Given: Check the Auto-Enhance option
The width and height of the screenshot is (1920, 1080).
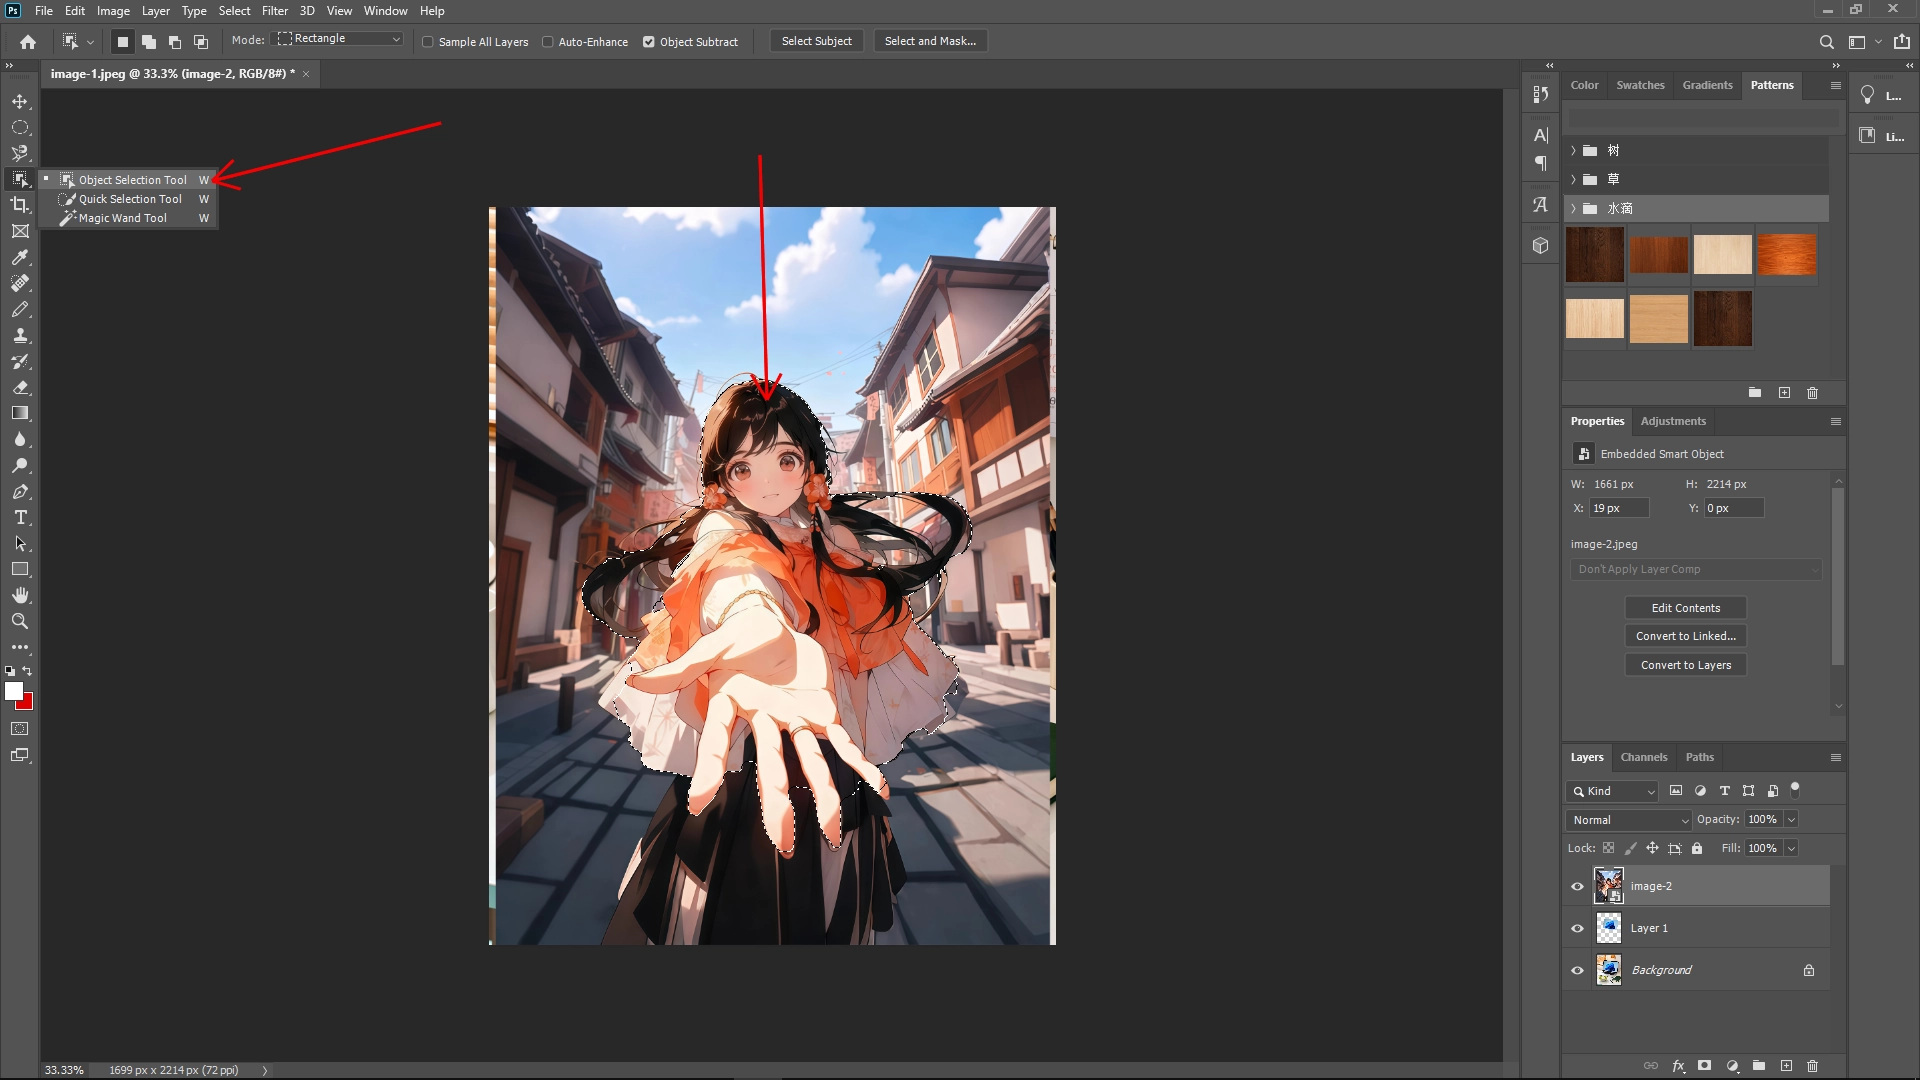Looking at the screenshot, I should pyautogui.click(x=549, y=42).
